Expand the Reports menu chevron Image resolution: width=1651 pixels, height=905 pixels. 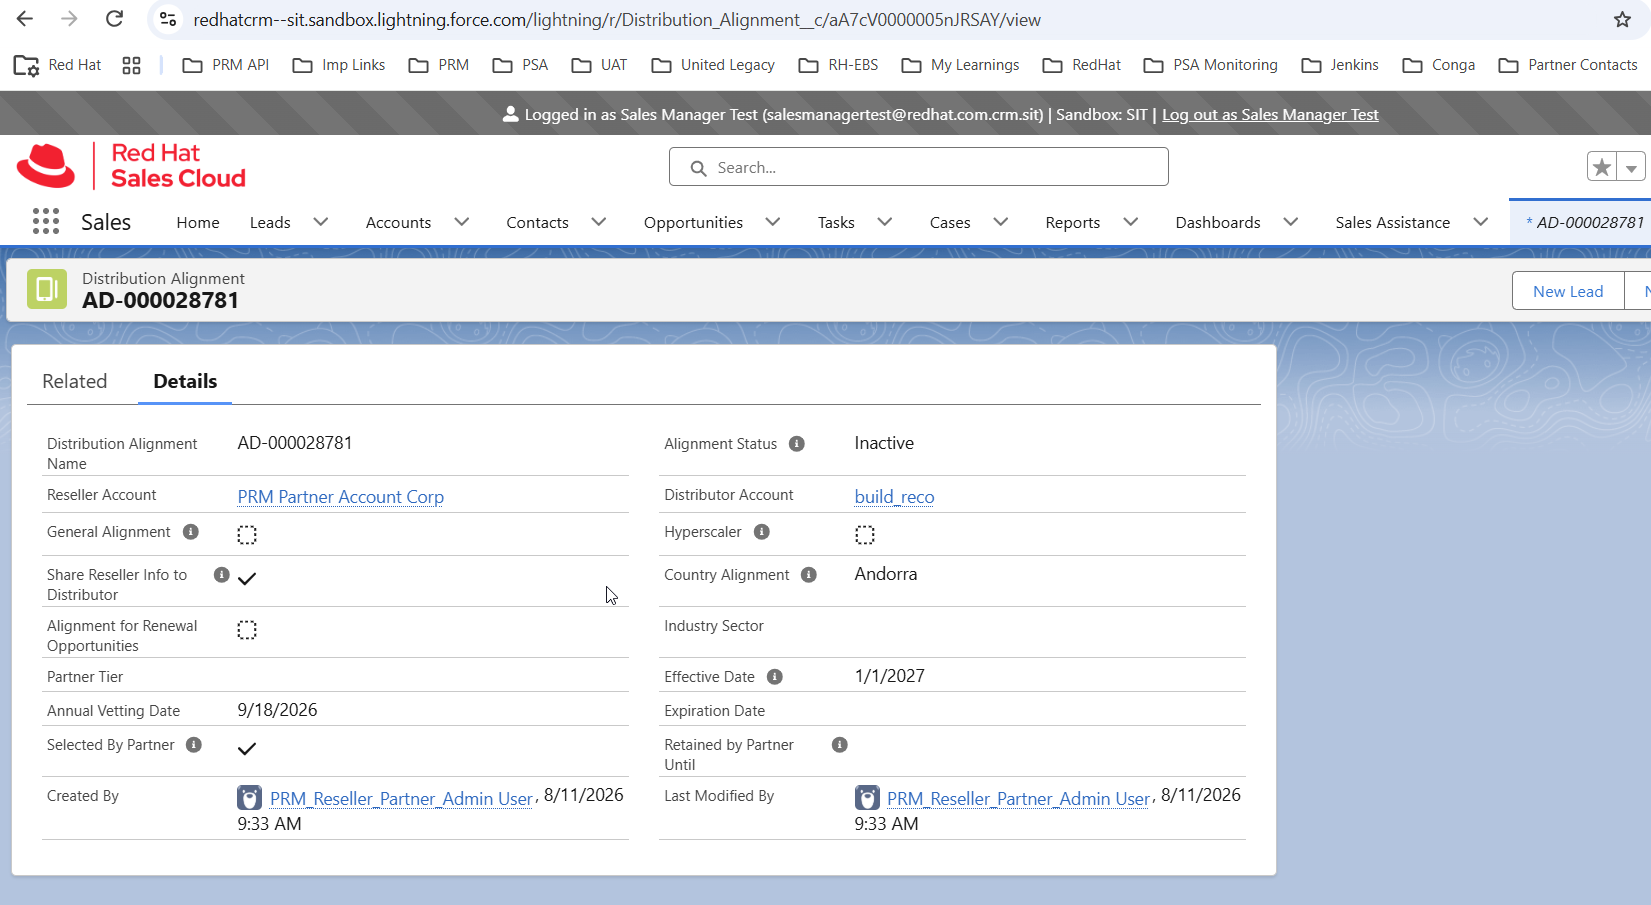pos(1131,222)
